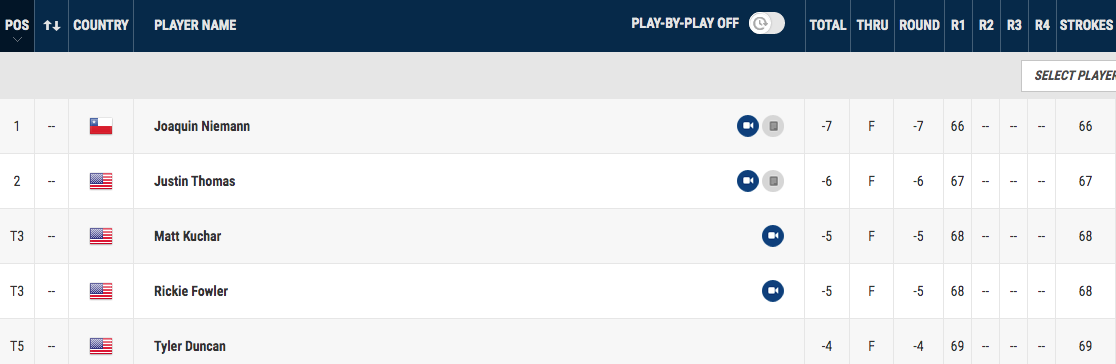Open Joaquin Niemann's scorecard icon
1116x364 pixels.
(773, 126)
